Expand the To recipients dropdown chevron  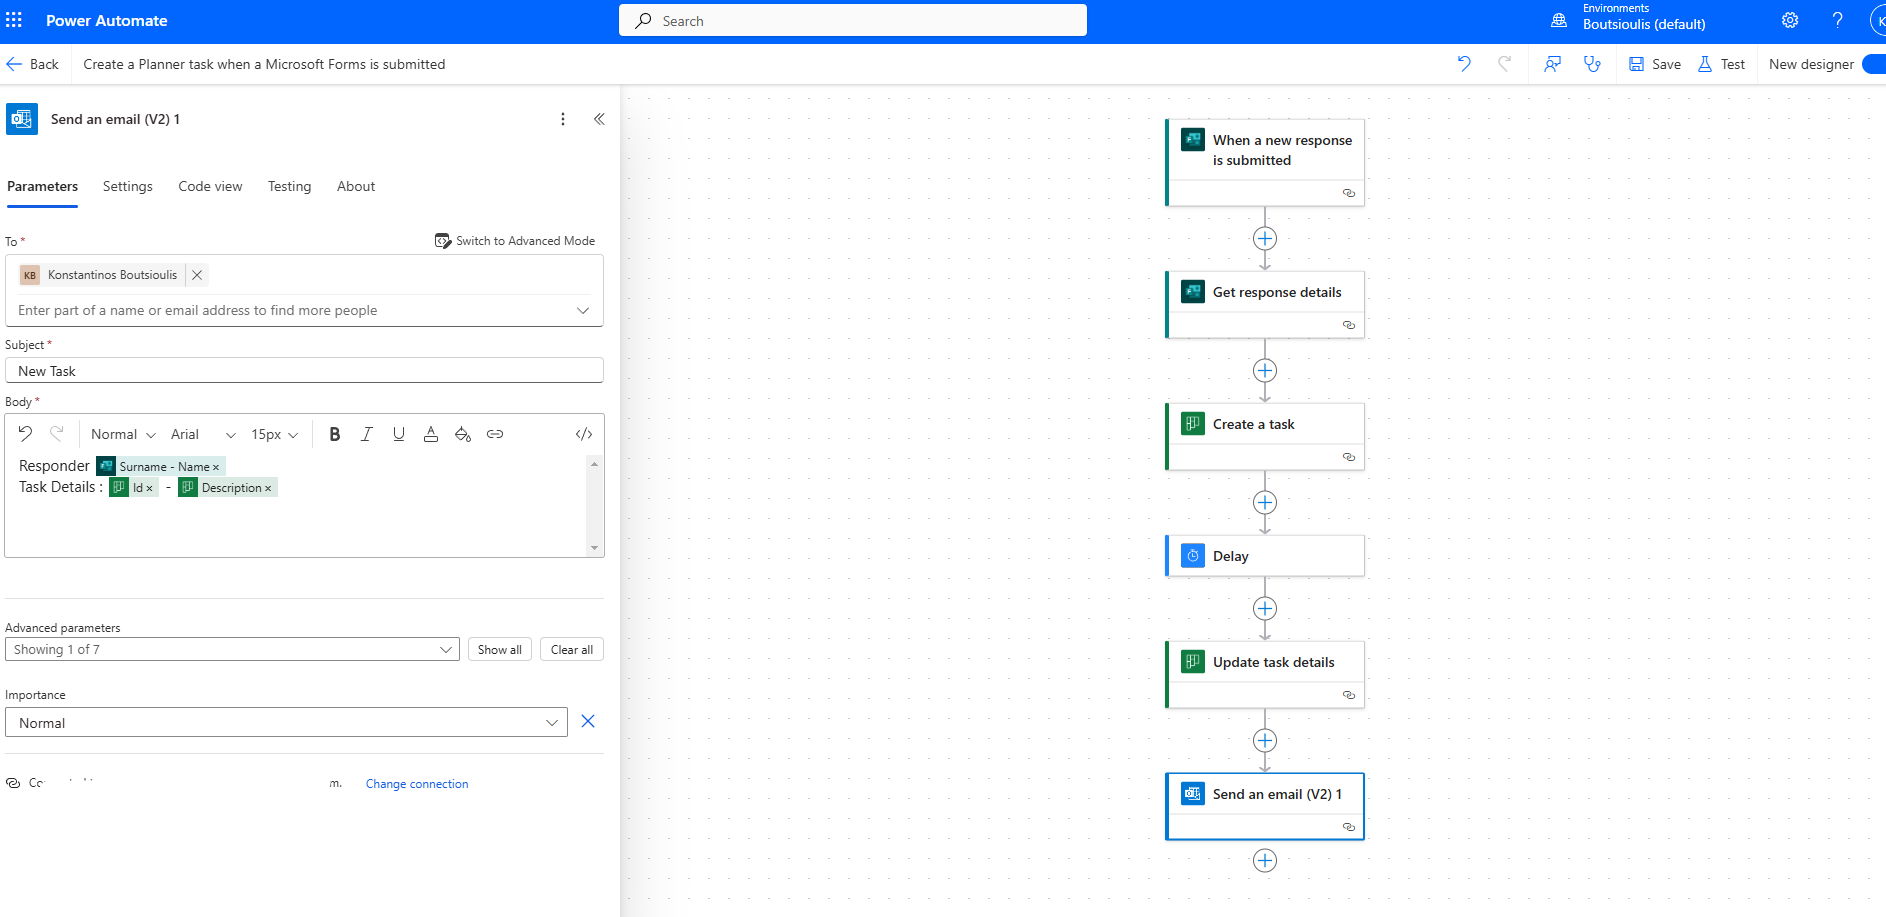pyautogui.click(x=583, y=311)
